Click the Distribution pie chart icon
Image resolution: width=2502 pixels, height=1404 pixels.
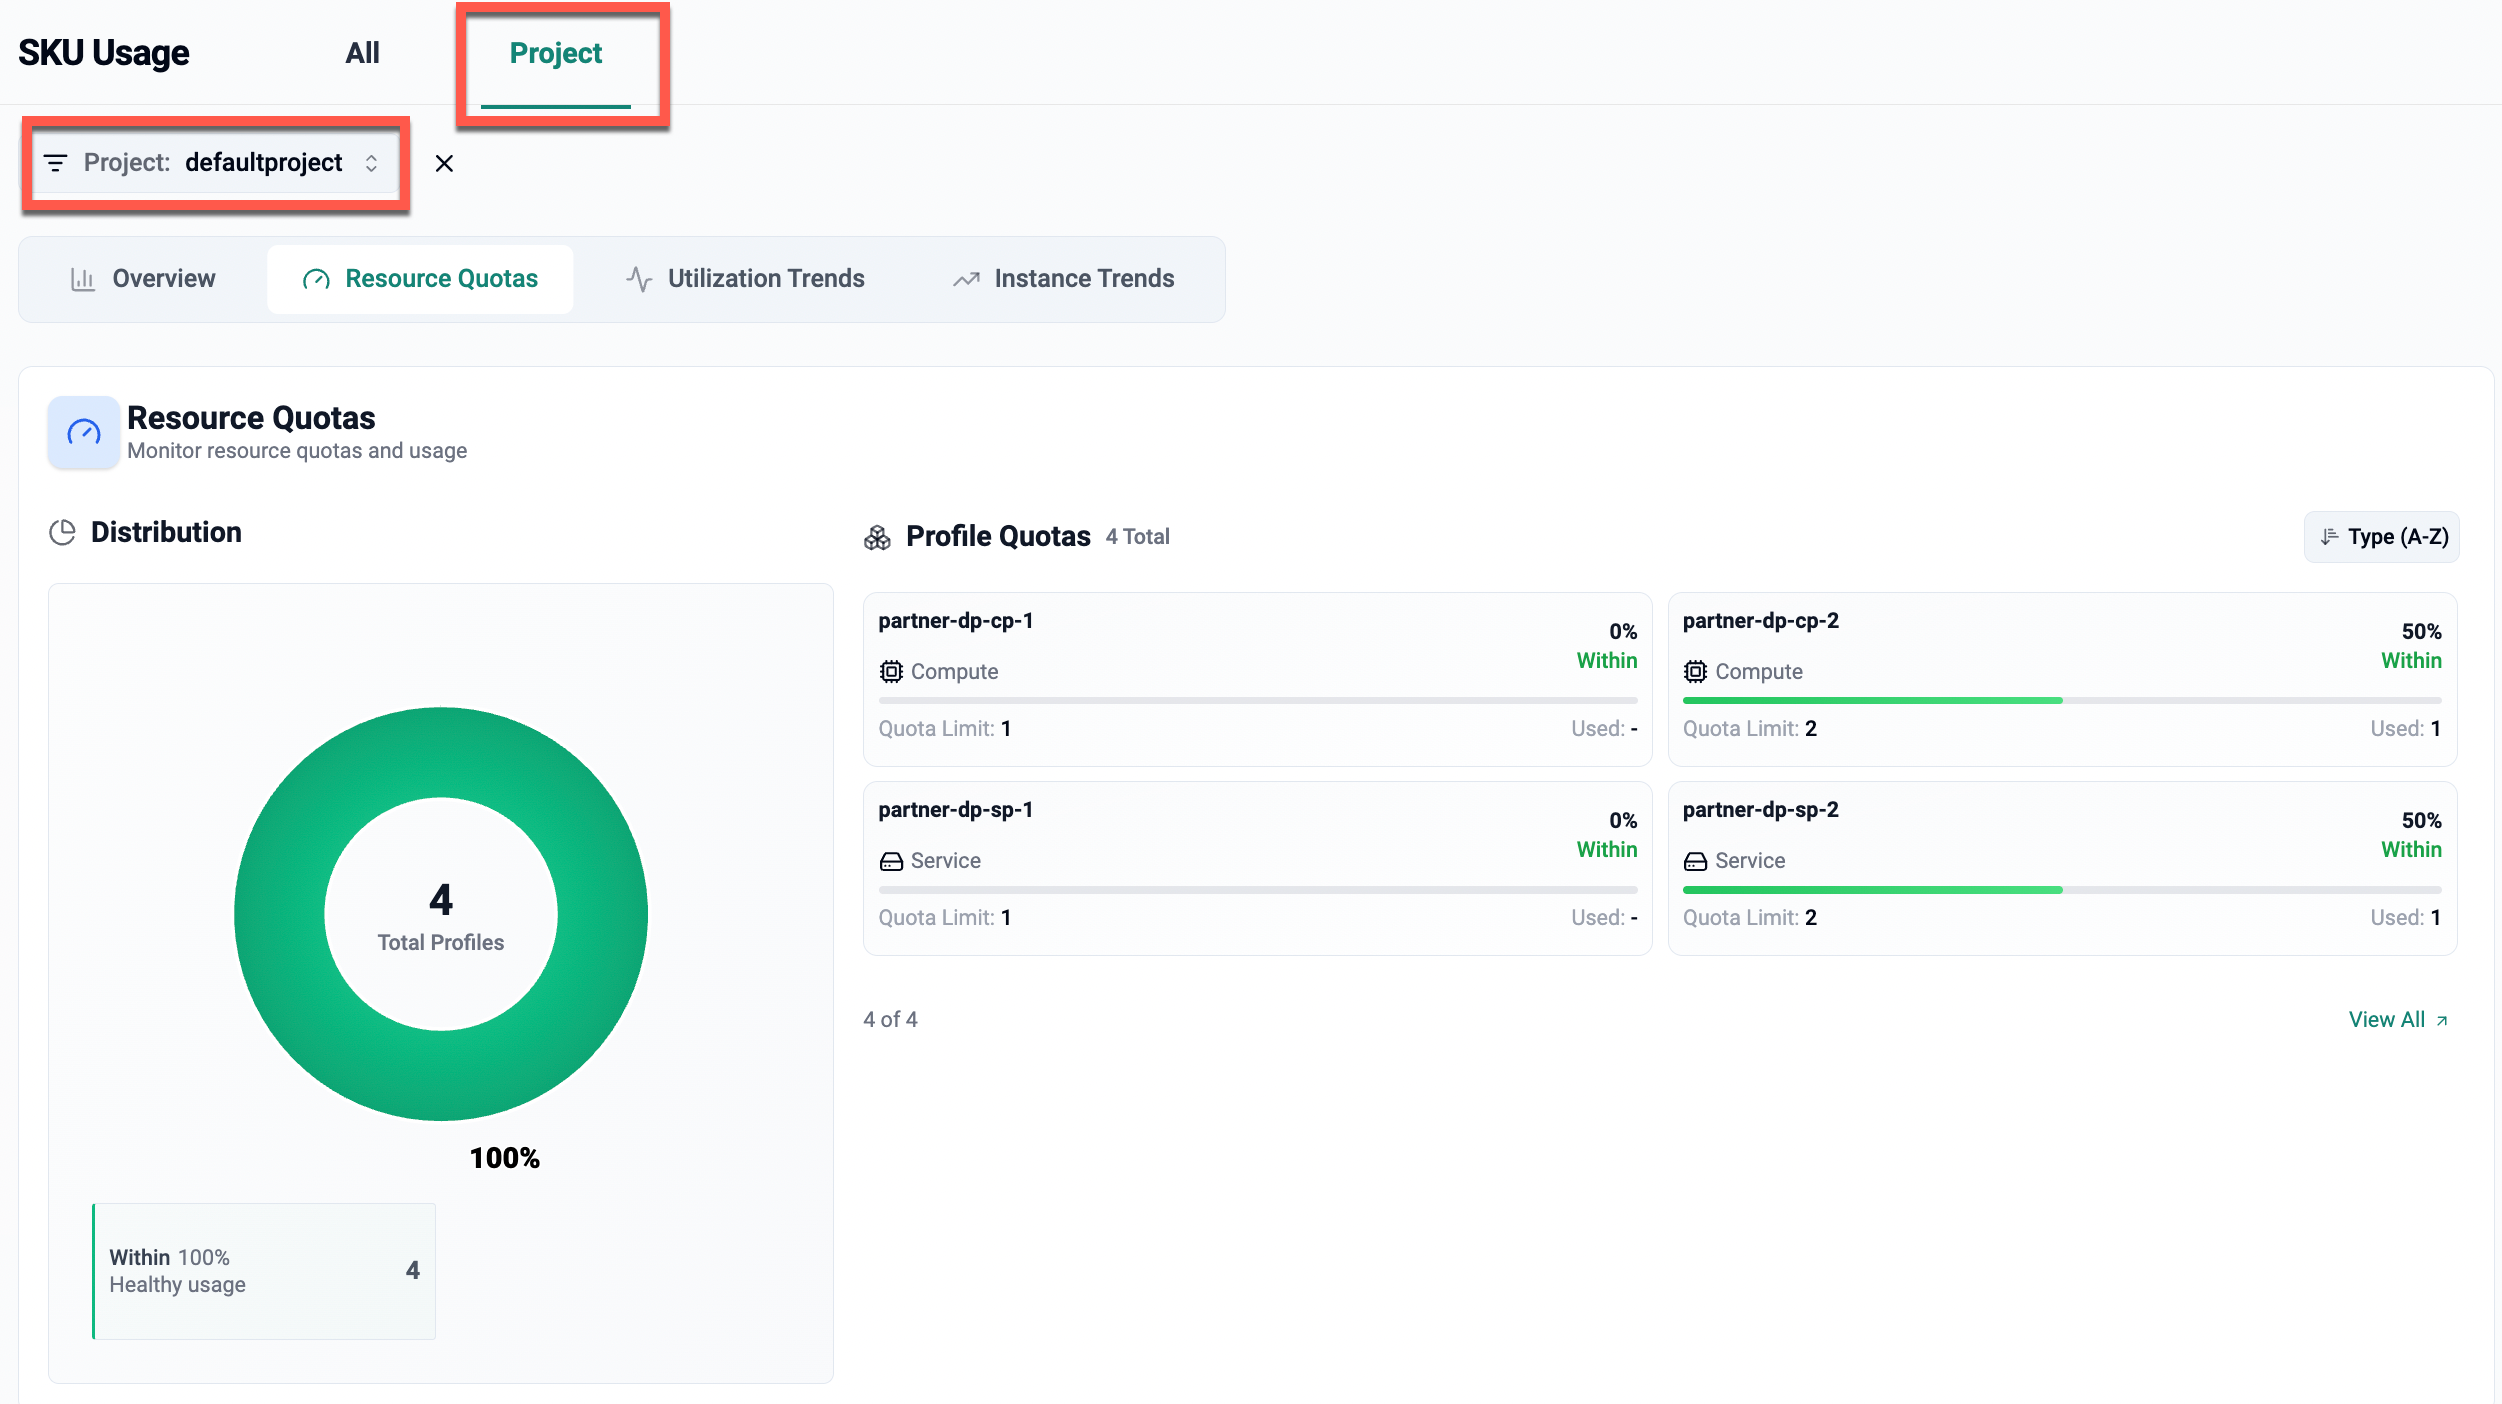coord(62,532)
